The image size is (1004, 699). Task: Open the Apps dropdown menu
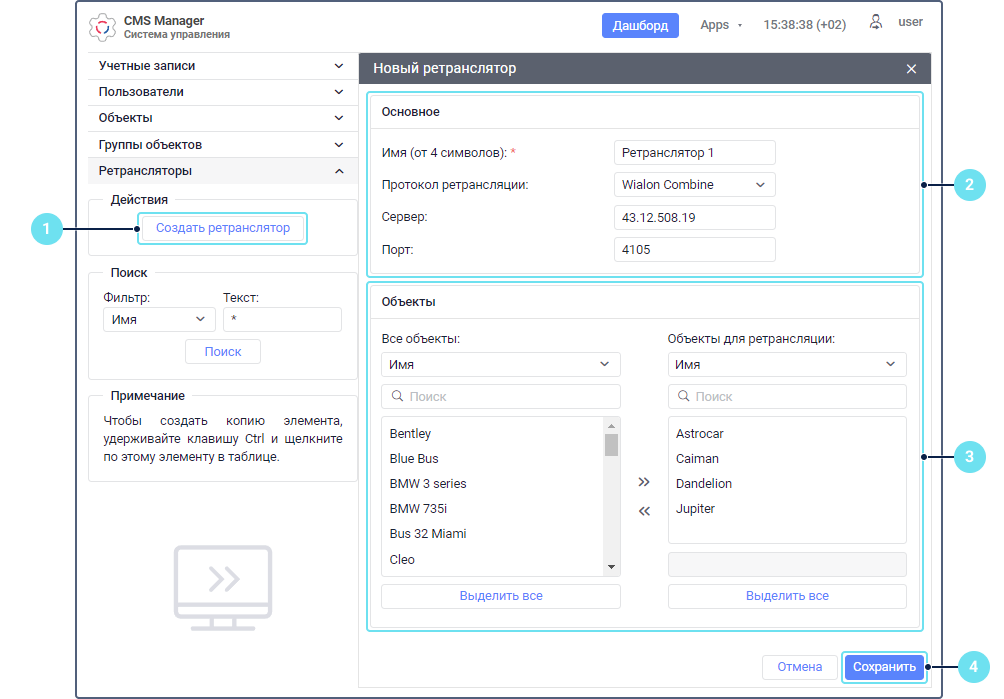(x=720, y=25)
